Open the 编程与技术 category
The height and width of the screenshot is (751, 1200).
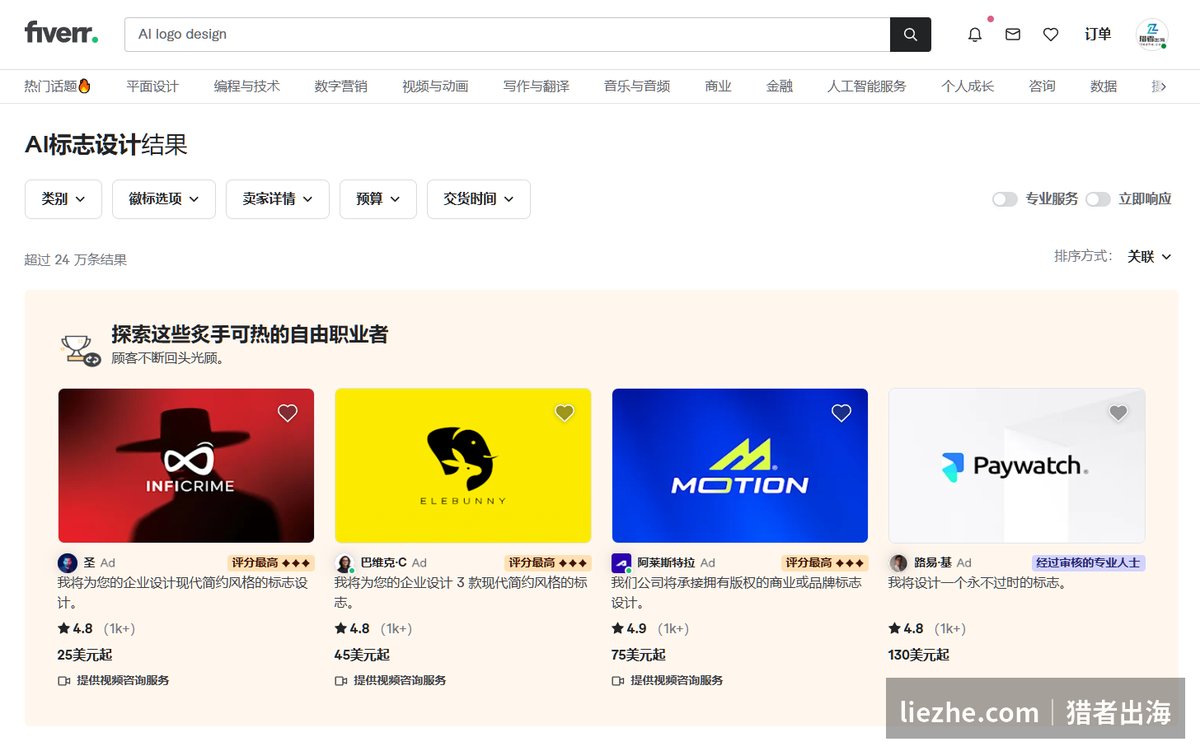click(x=247, y=86)
